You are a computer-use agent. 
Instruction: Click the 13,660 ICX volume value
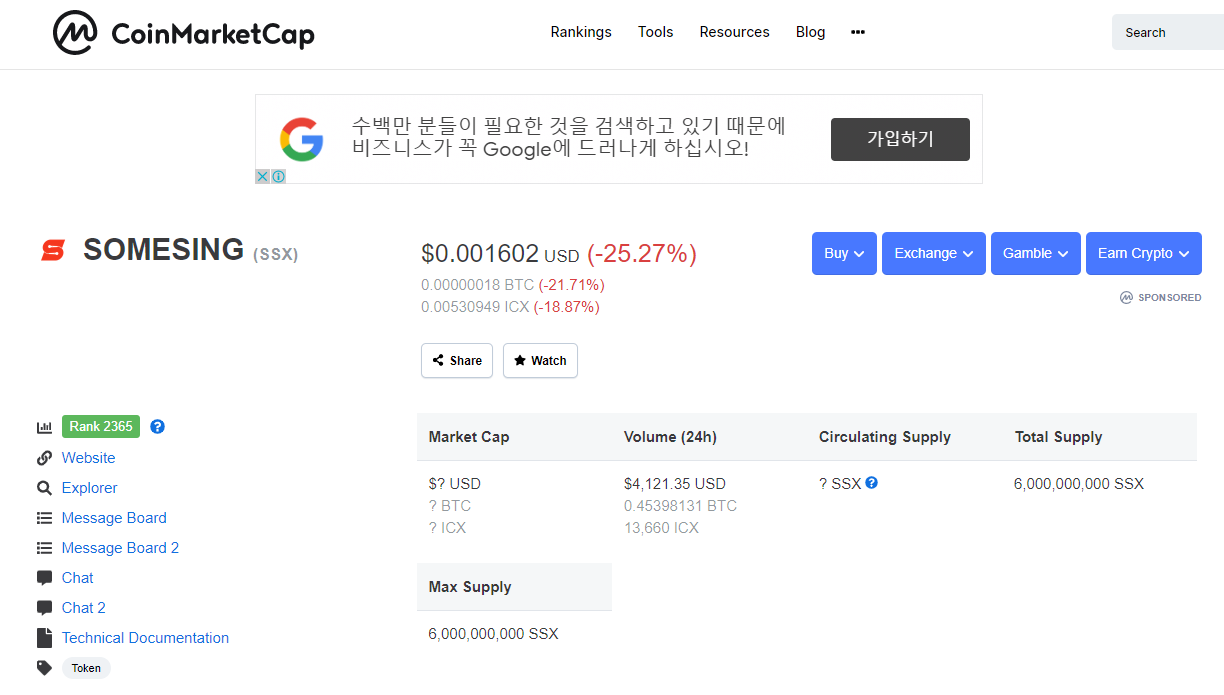point(661,528)
